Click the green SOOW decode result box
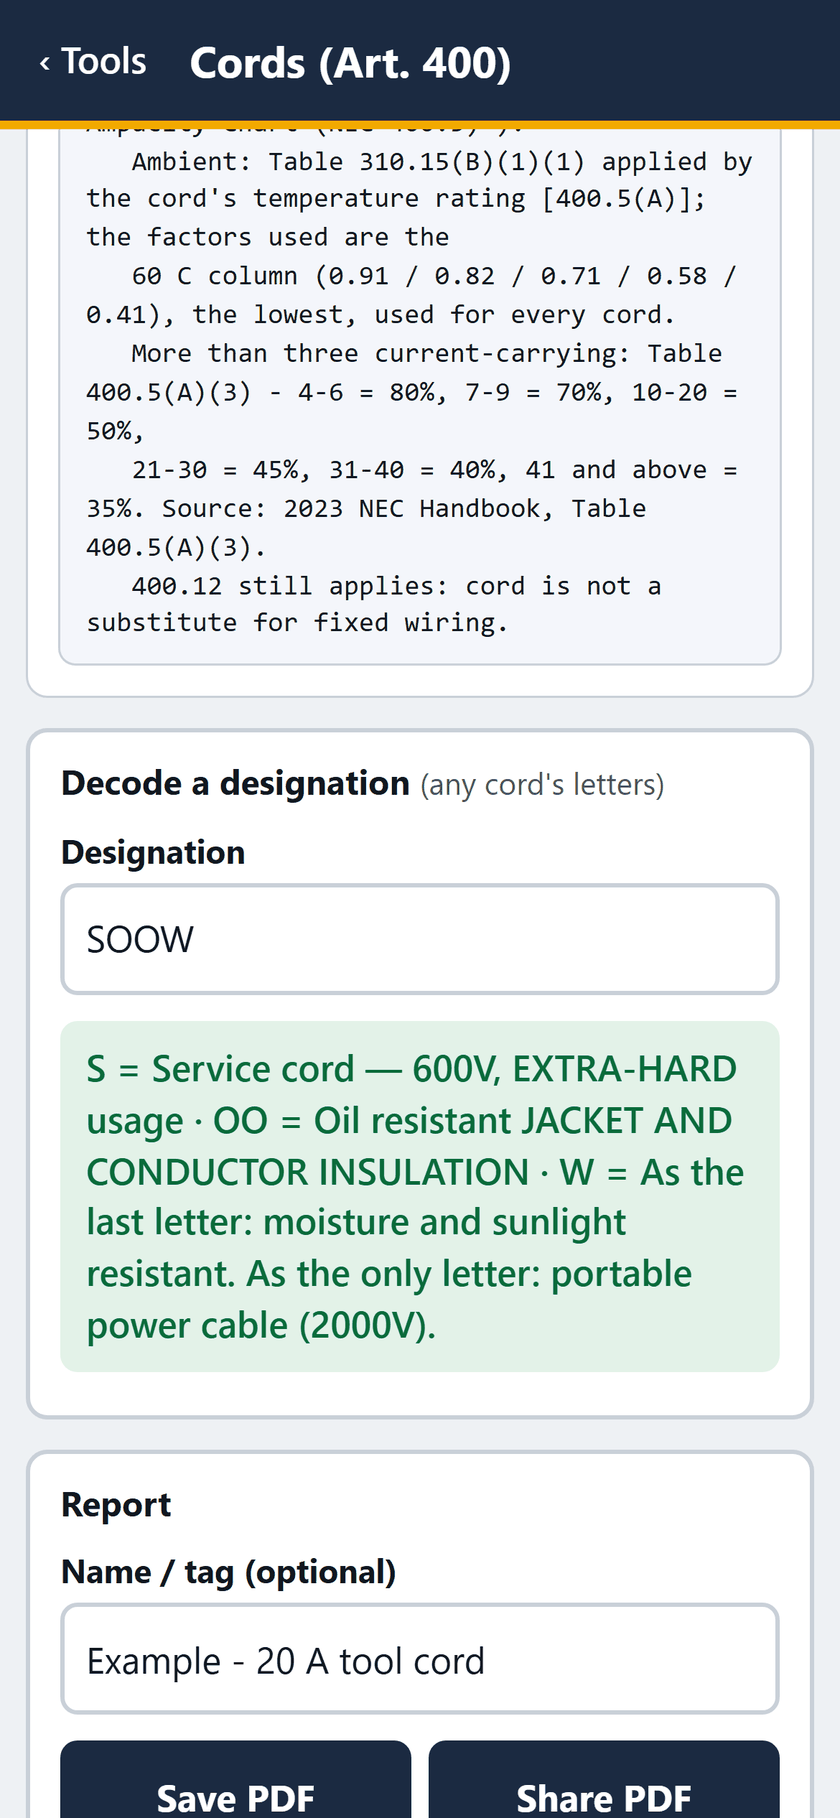This screenshot has height=1818, width=840. click(420, 1197)
